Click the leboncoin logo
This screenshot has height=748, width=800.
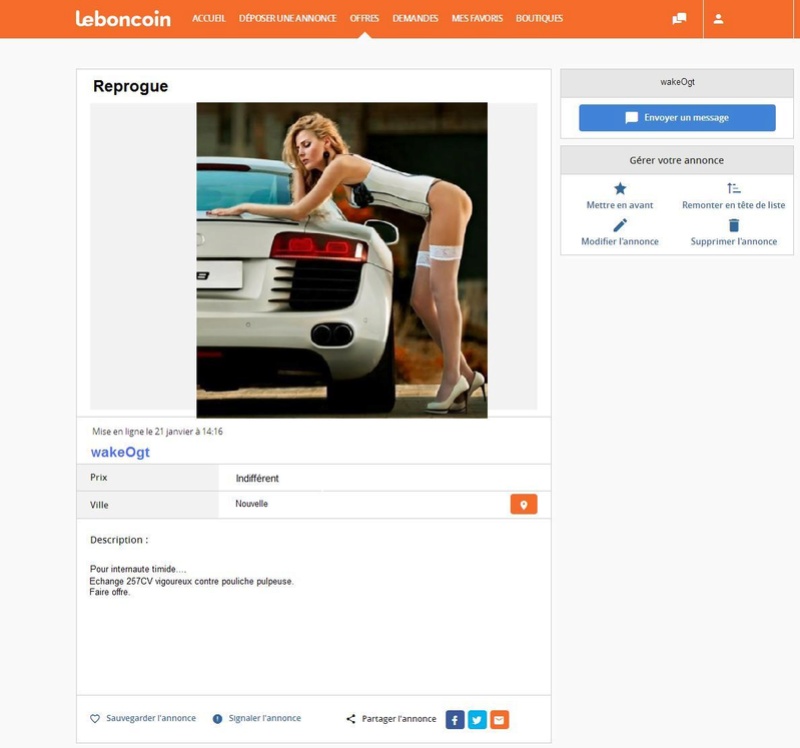click(x=123, y=18)
